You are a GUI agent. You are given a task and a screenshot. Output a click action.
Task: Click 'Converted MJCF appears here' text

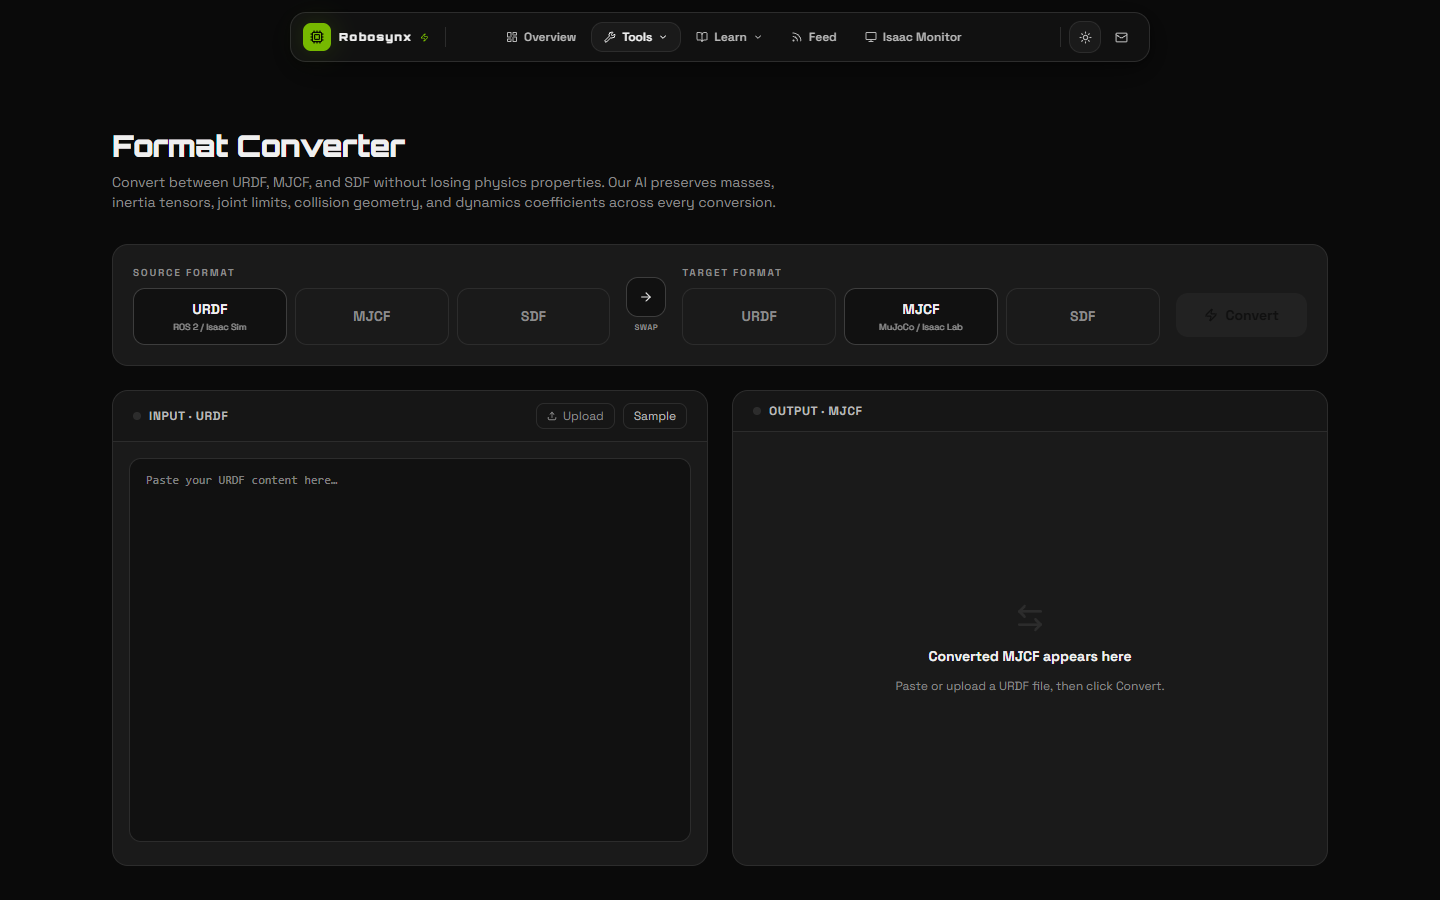point(1030,657)
